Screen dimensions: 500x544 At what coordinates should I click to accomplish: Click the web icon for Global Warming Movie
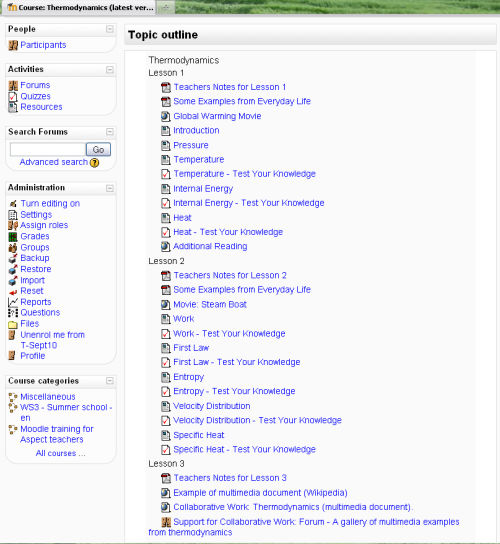(x=166, y=116)
